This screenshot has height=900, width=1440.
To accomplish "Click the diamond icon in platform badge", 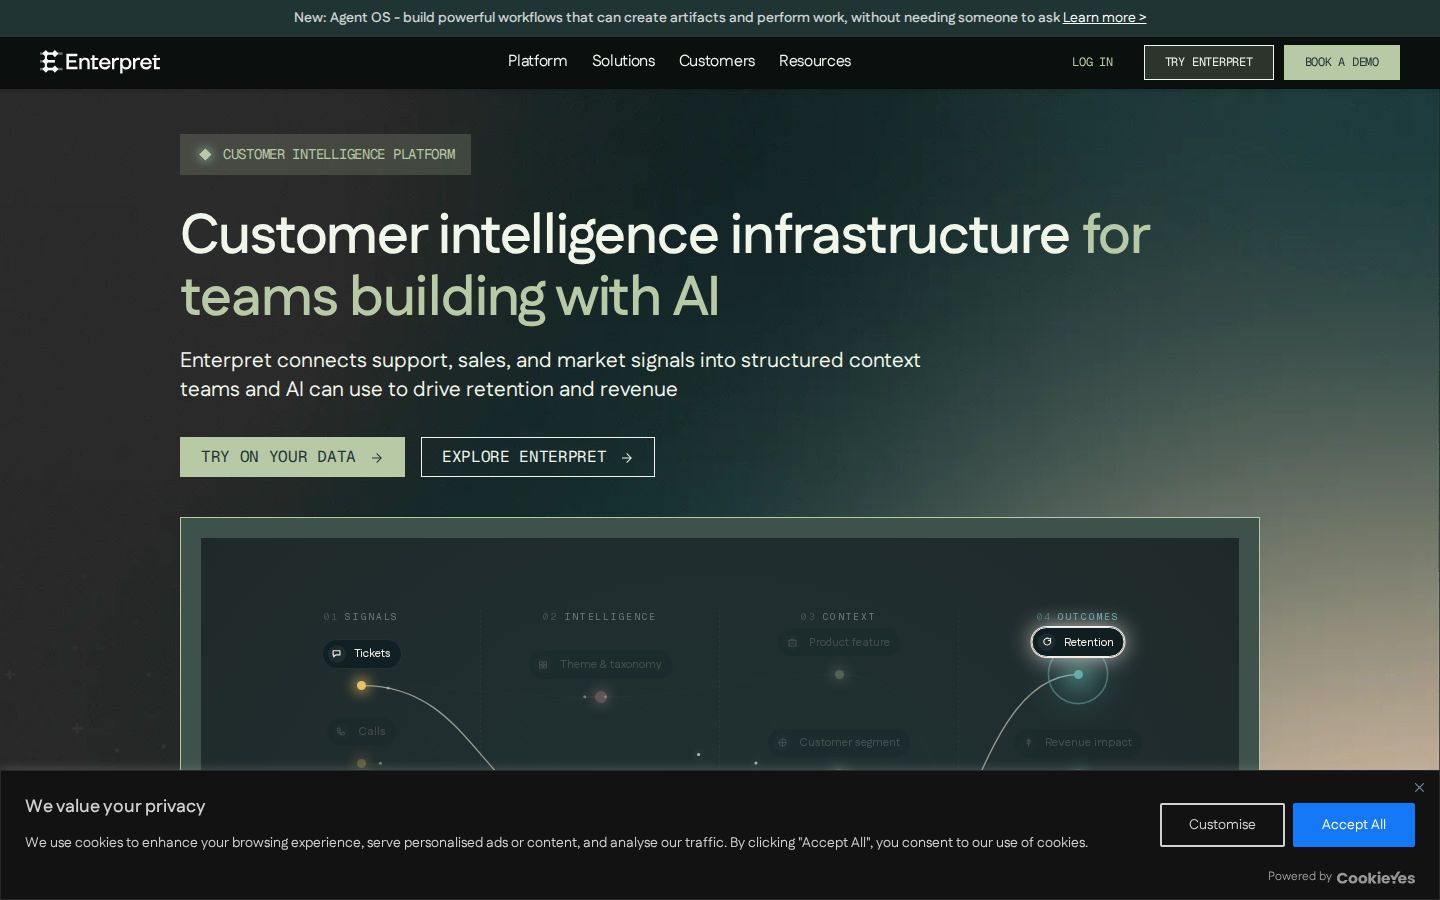I will tap(205, 154).
